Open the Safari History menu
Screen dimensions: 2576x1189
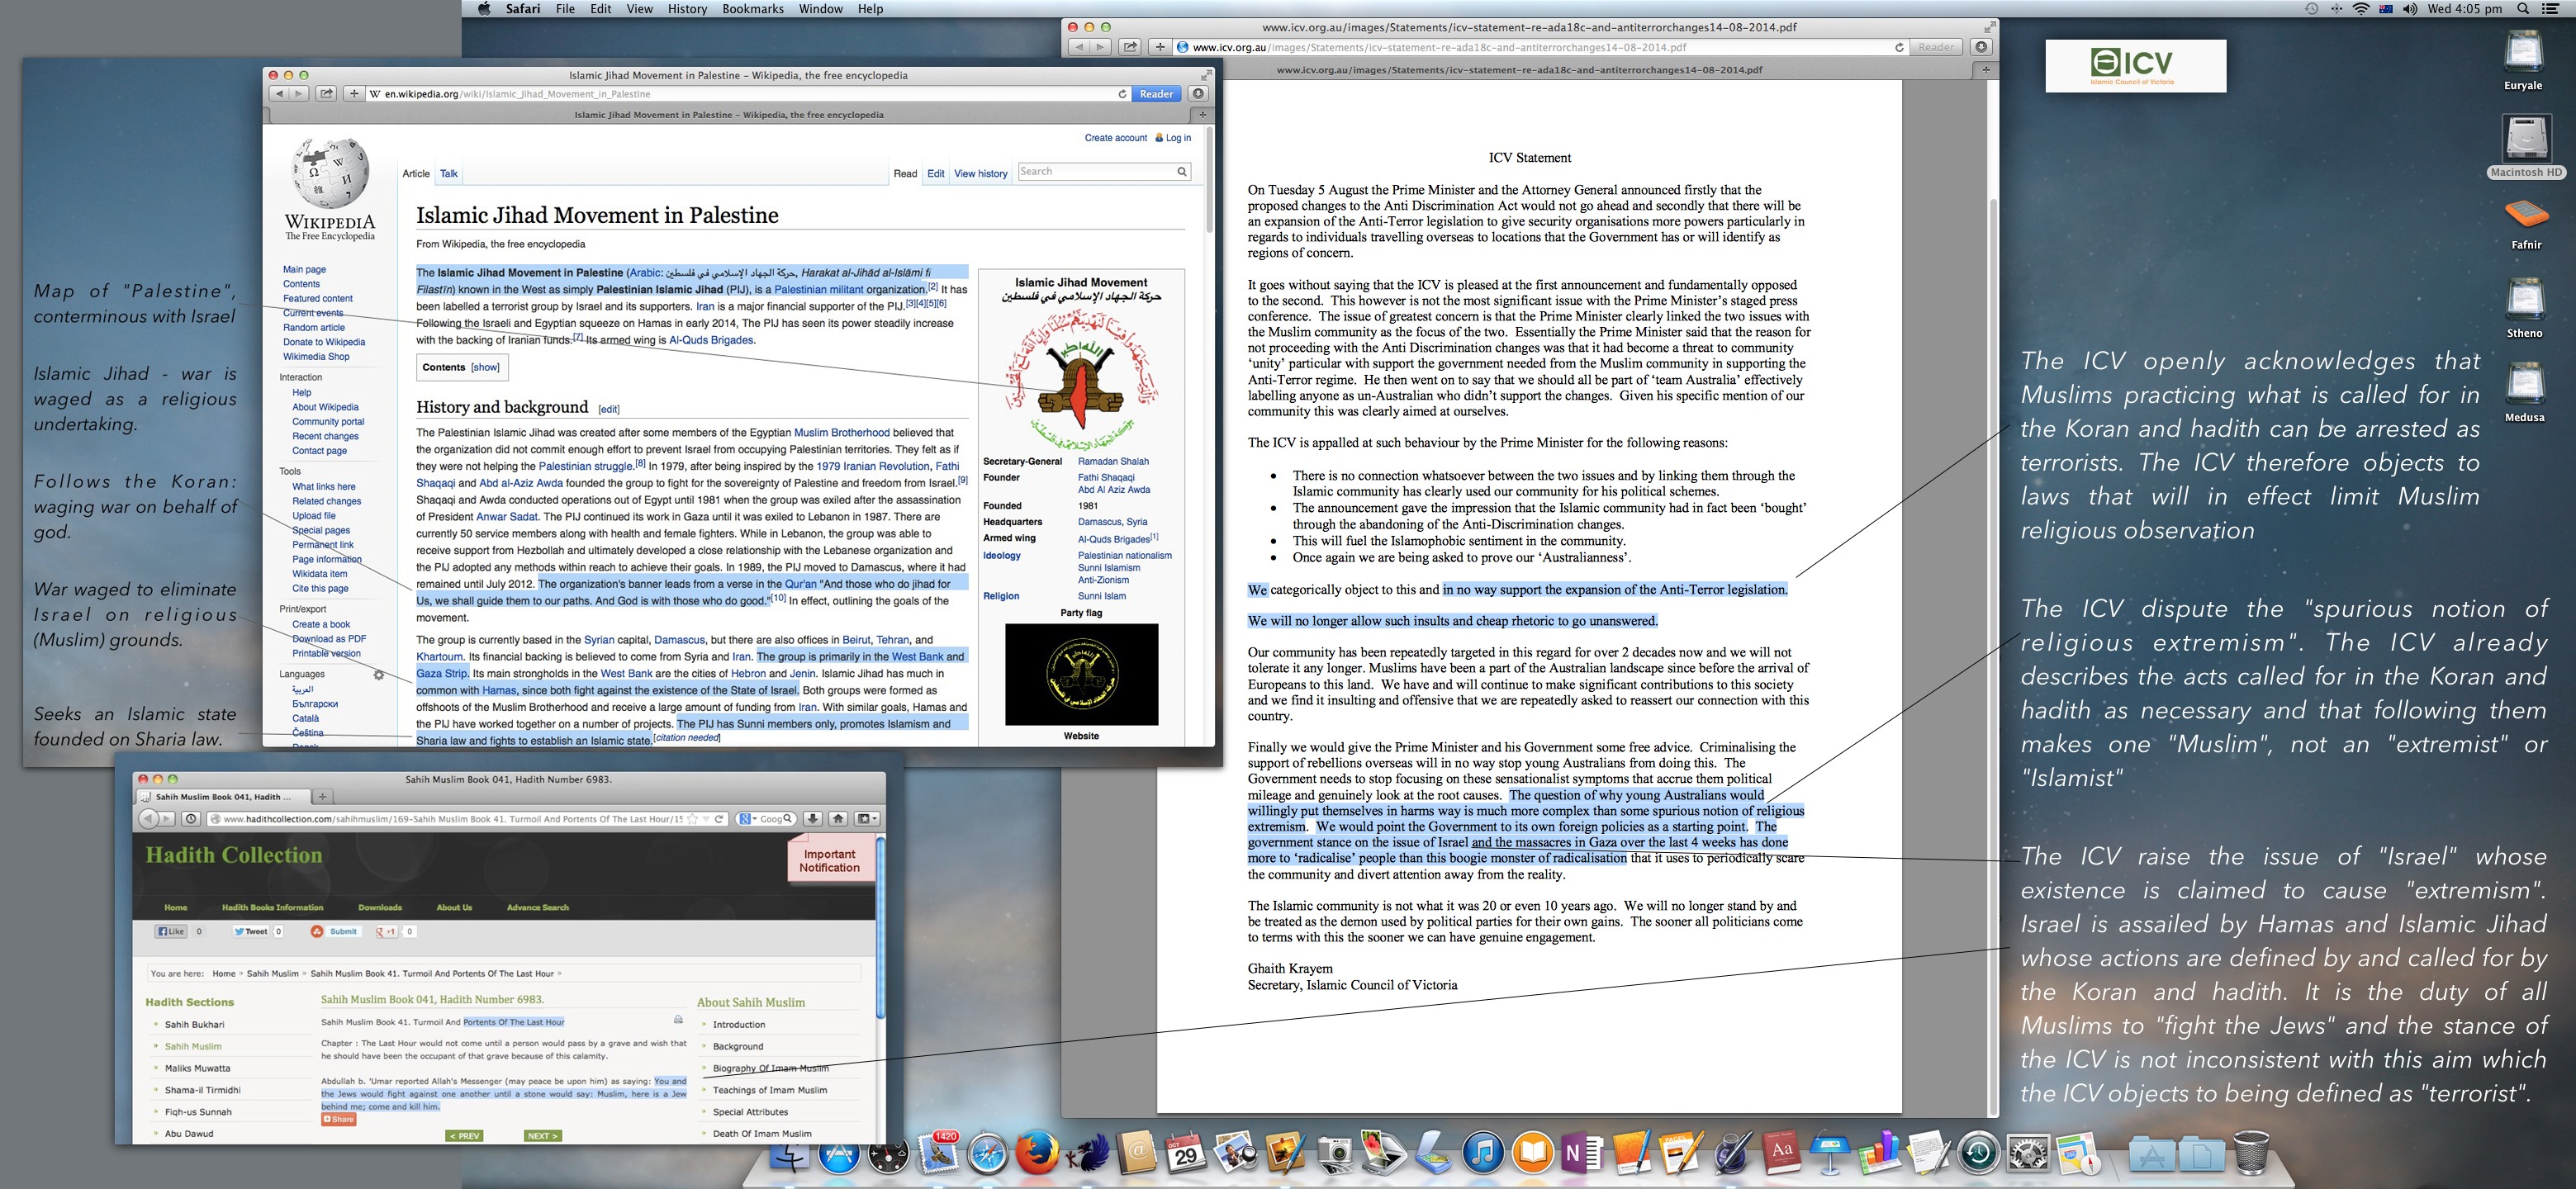click(x=687, y=9)
